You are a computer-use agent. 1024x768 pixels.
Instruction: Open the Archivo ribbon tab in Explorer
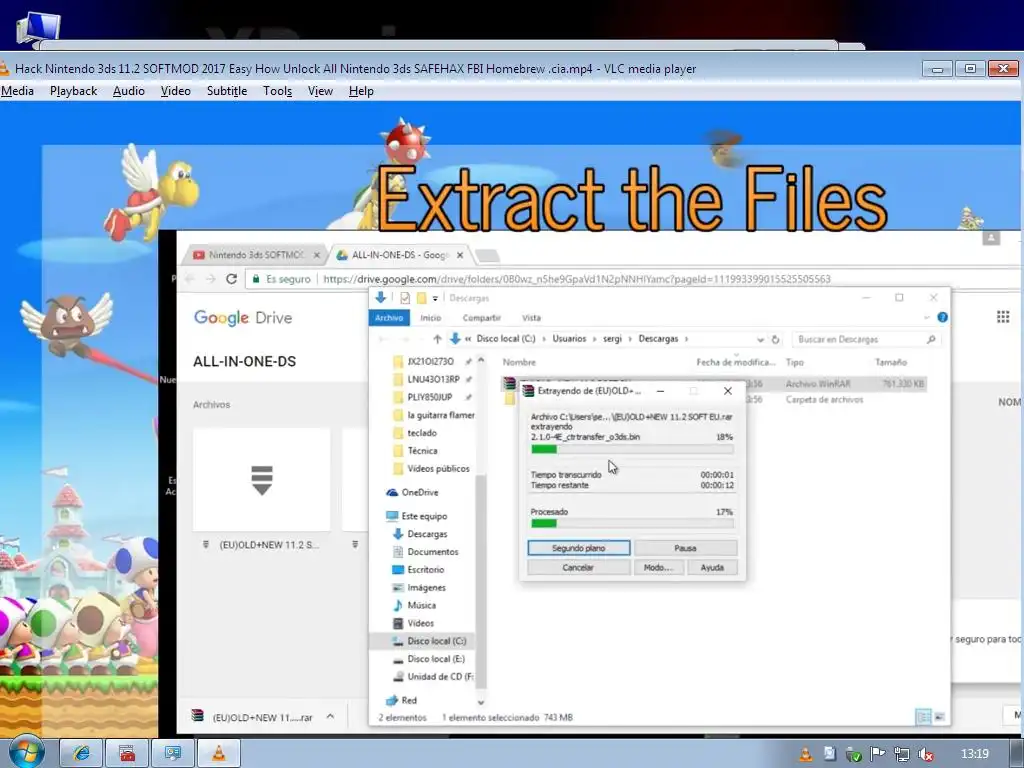(x=389, y=318)
